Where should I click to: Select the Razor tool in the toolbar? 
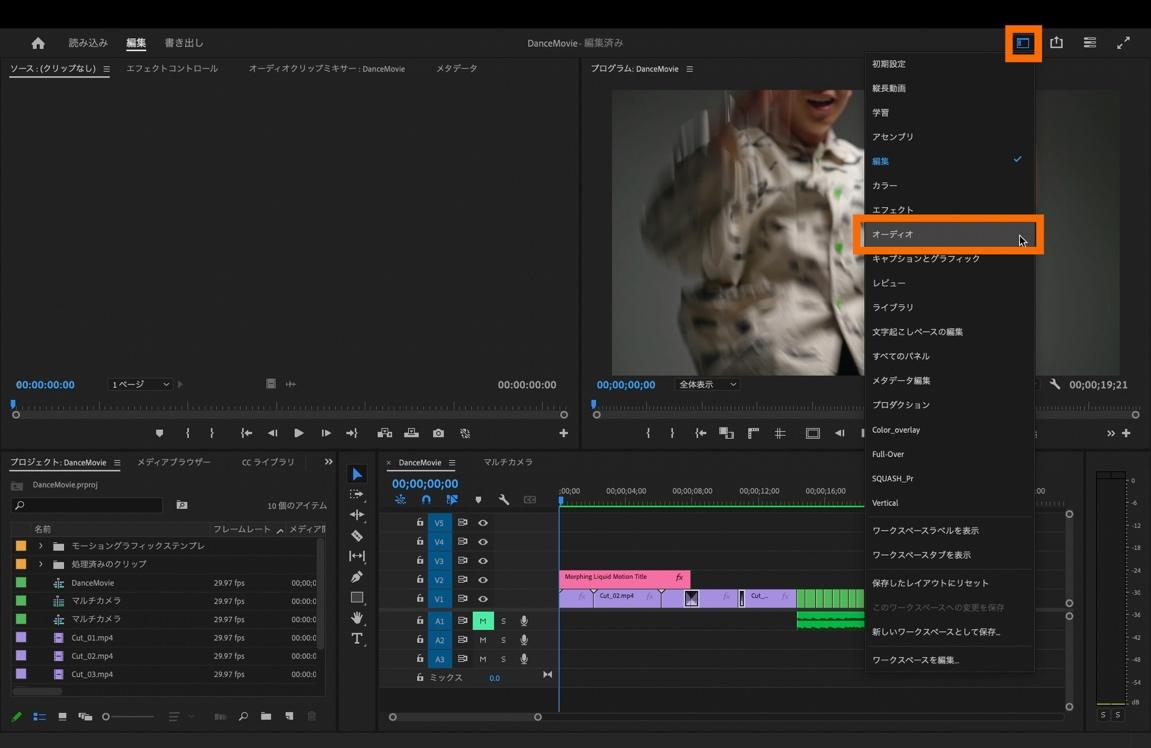tap(357, 535)
